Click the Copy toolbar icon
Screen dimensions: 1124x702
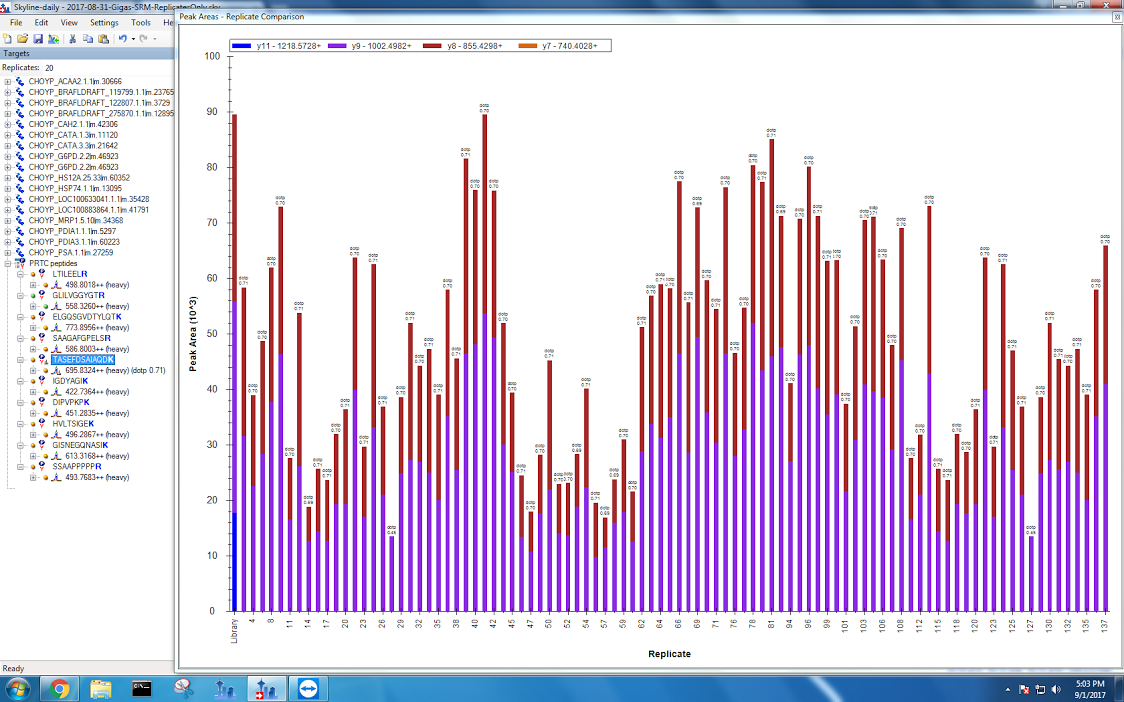point(88,38)
